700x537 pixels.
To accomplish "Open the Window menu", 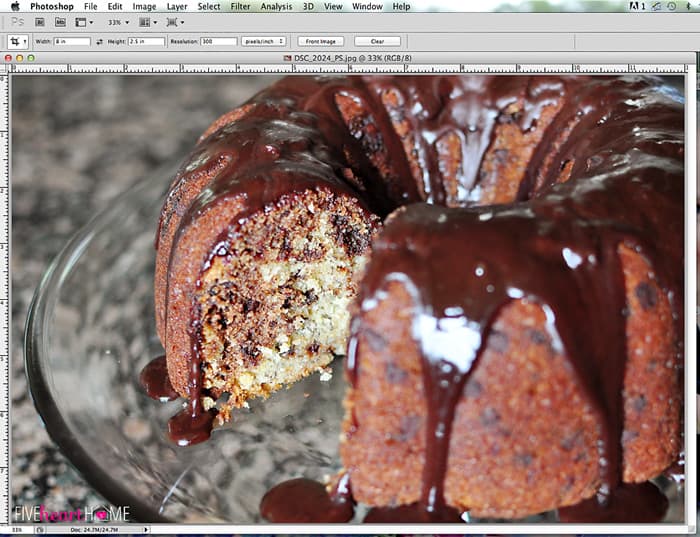I will tap(367, 6).
